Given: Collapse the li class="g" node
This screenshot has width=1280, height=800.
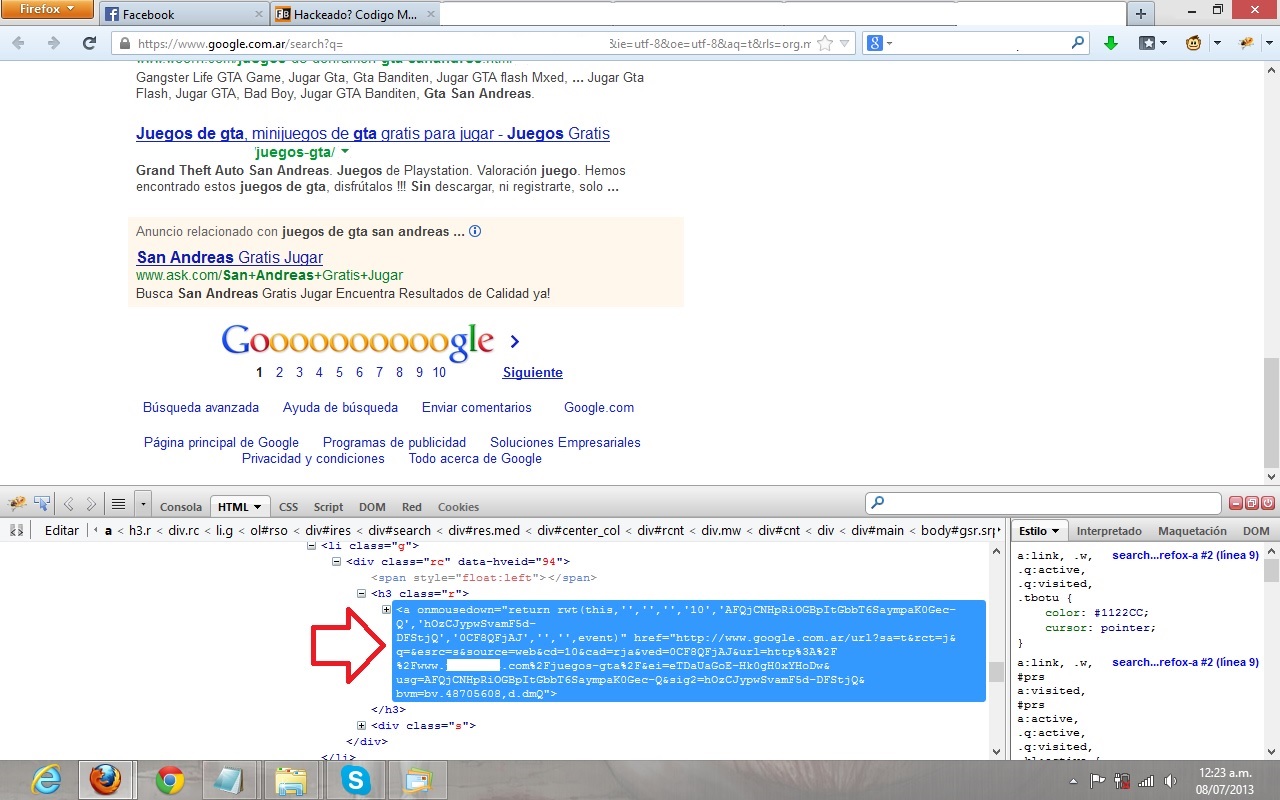Looking at the screenshot, I should pyautogui.click(x=313, y=546).
